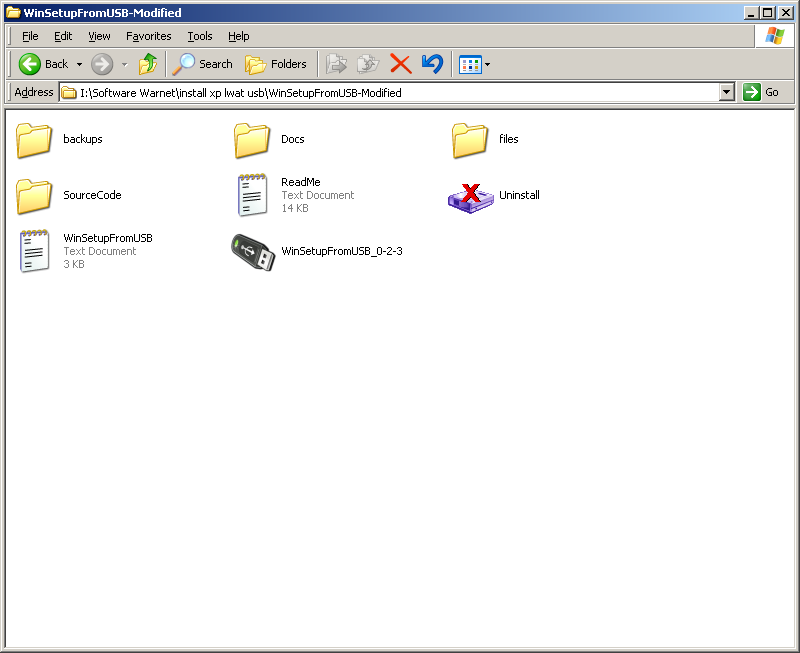The image size is (800, 653).
Task: Click the "WinSetupFromUSB_0-2-3" file name label
Action: (342, 251)
